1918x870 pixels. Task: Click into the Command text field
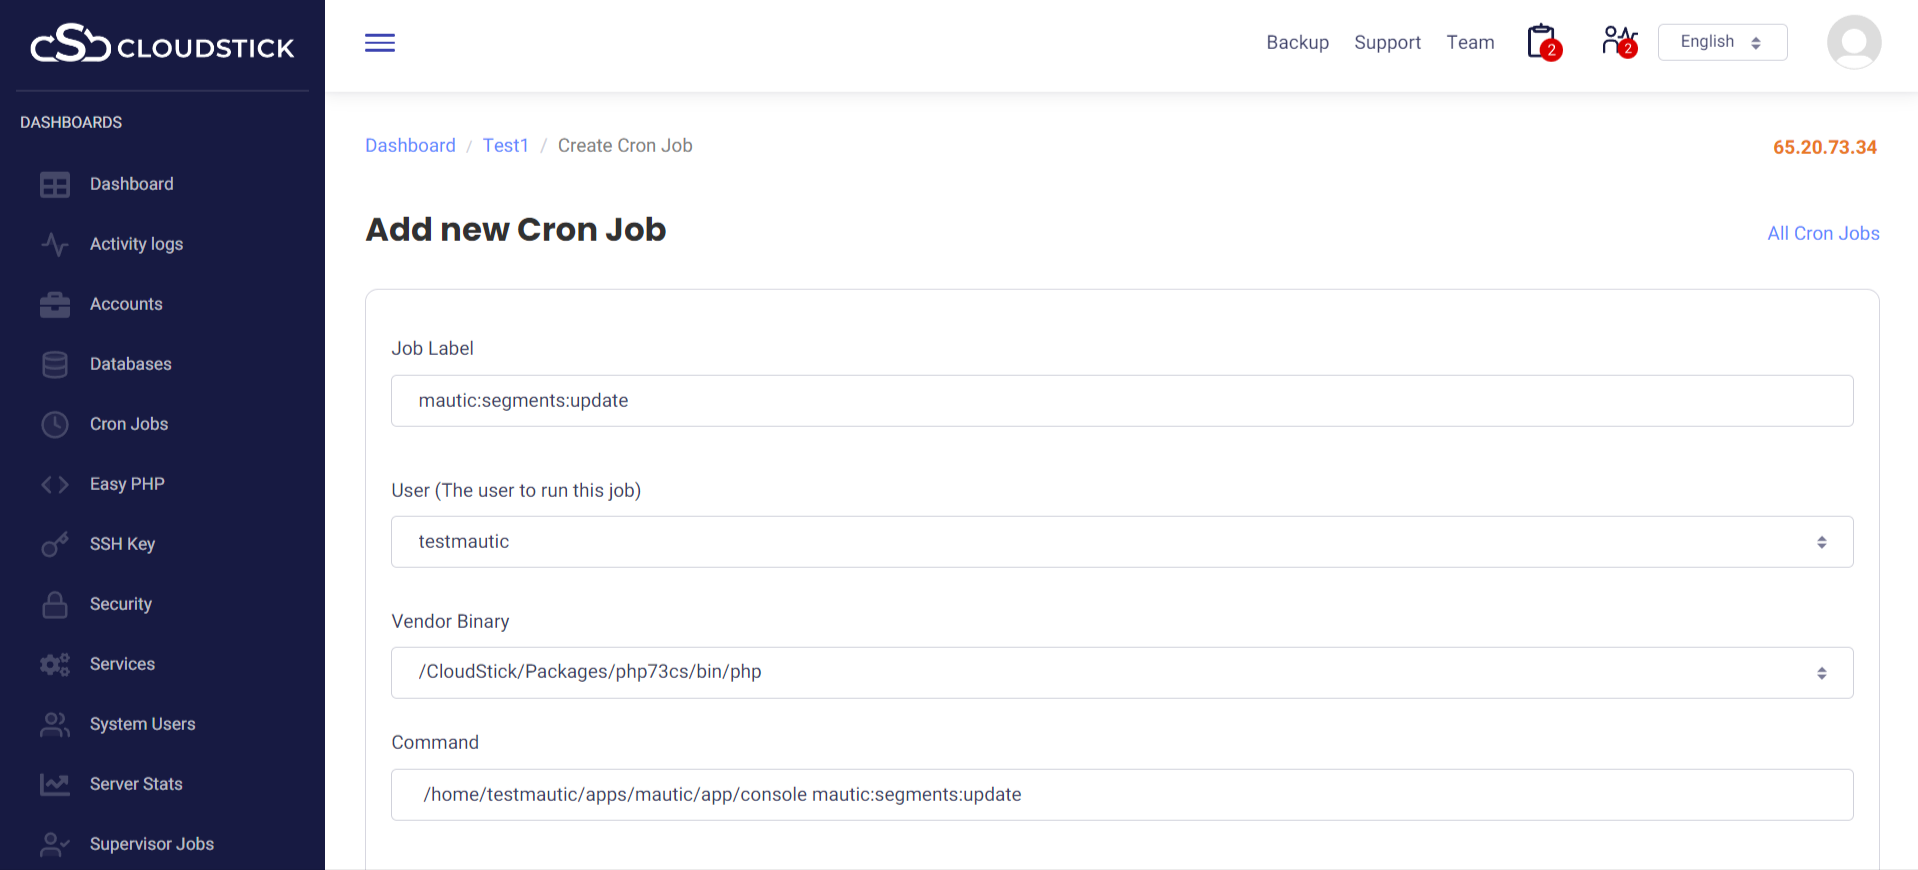1121,795
